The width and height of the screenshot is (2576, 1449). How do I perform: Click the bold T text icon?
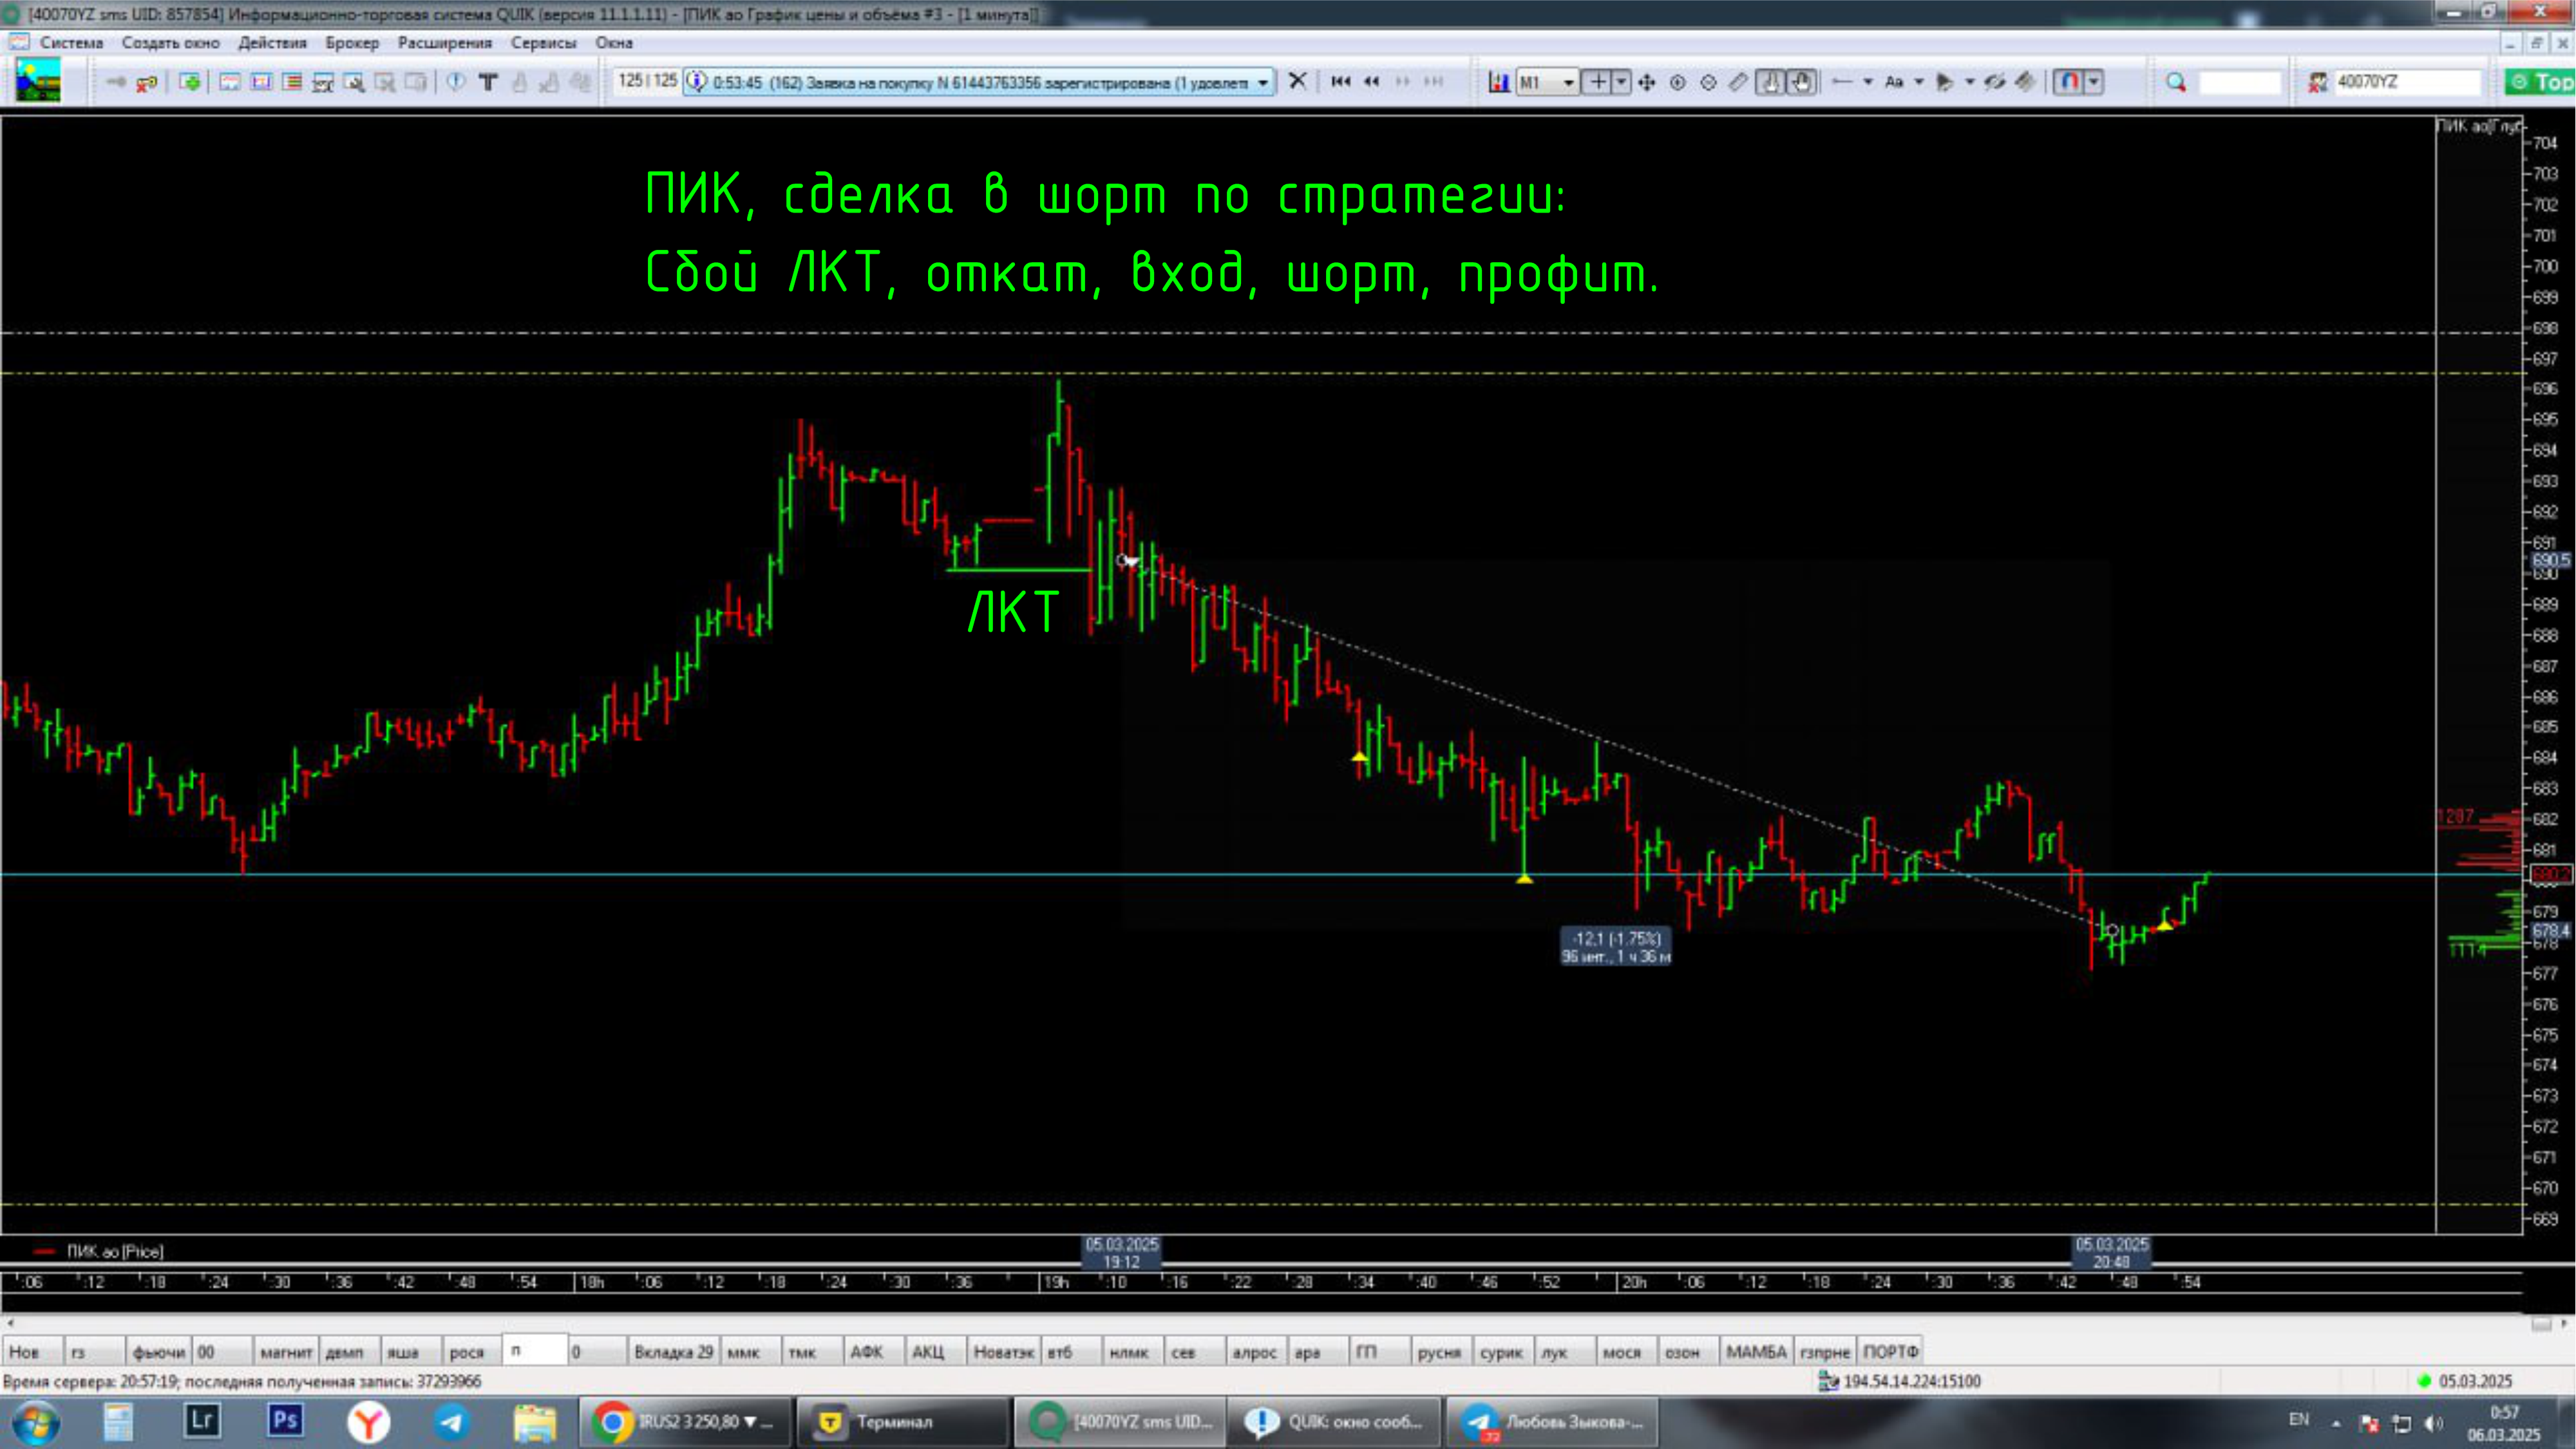[488, 82]
